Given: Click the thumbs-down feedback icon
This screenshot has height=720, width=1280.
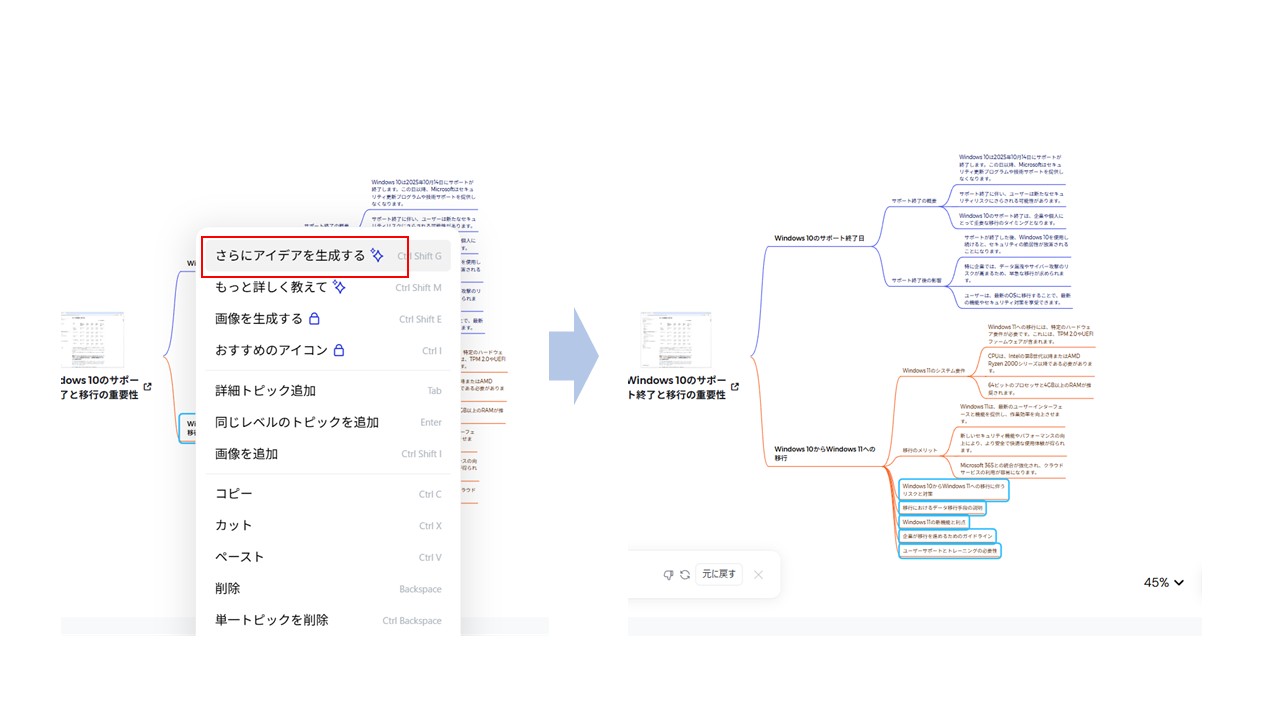Looking at the screenshot, I should [668, 574].
